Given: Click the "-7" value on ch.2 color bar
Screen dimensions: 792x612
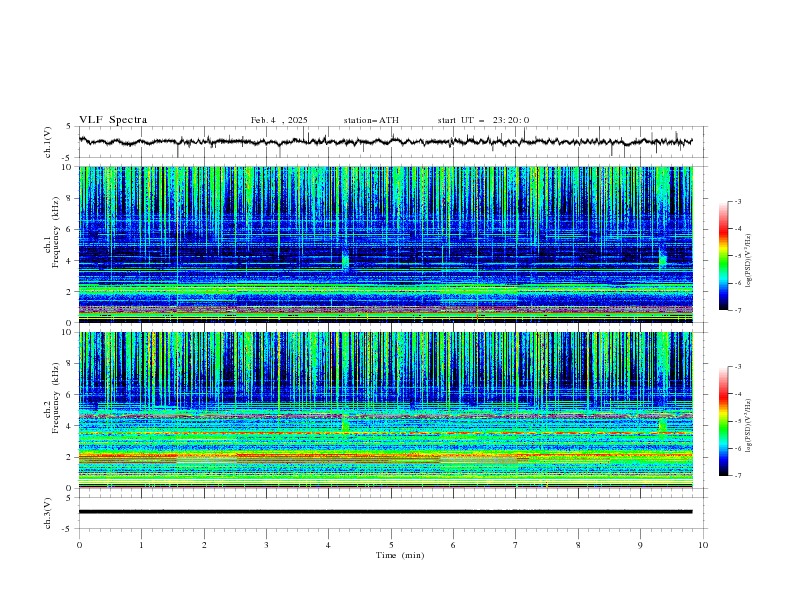Looking at the screenshot, I should click(x=737, y=476).
